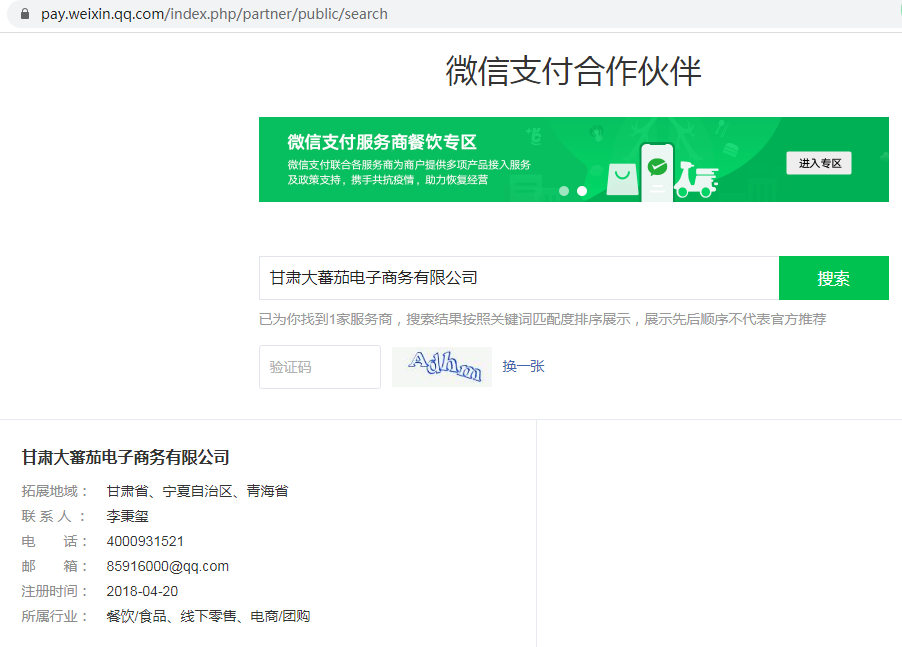Screen dimensions: 902x647
Task: Click the 微信支付合作伙伴 page heading
Action: point(574,71)
